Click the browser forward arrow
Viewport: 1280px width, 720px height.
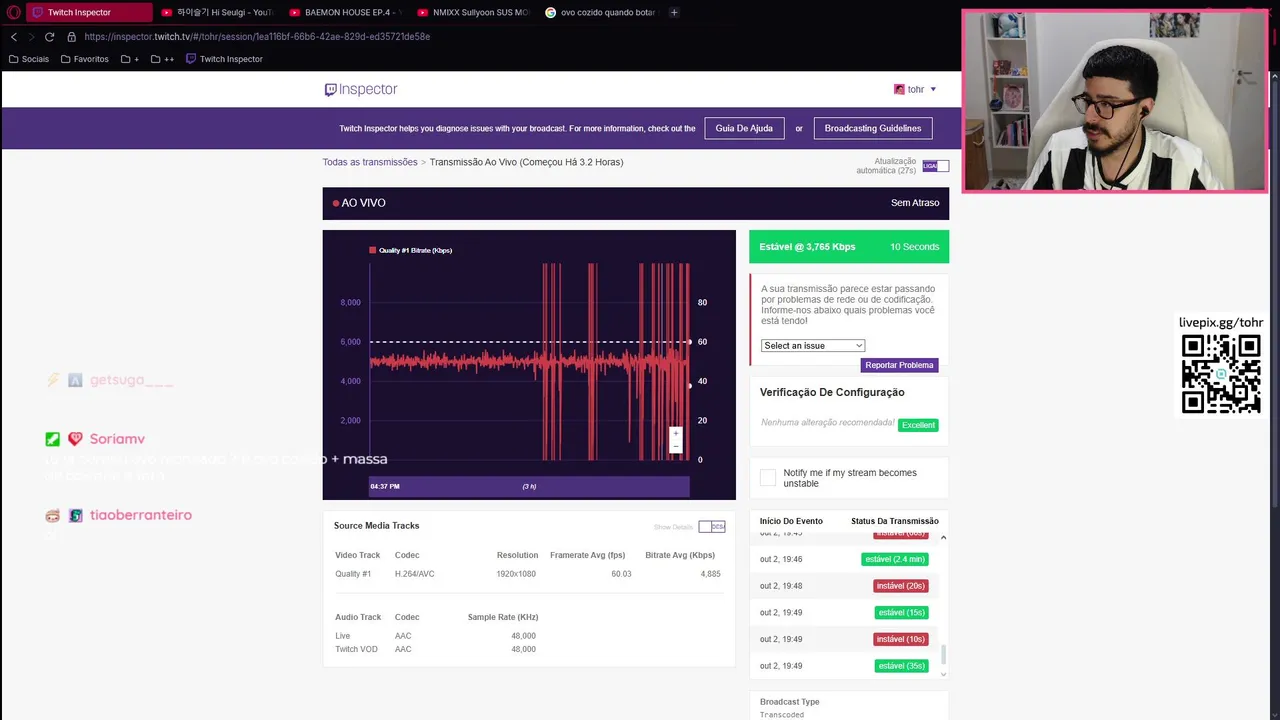pos(32,37)
